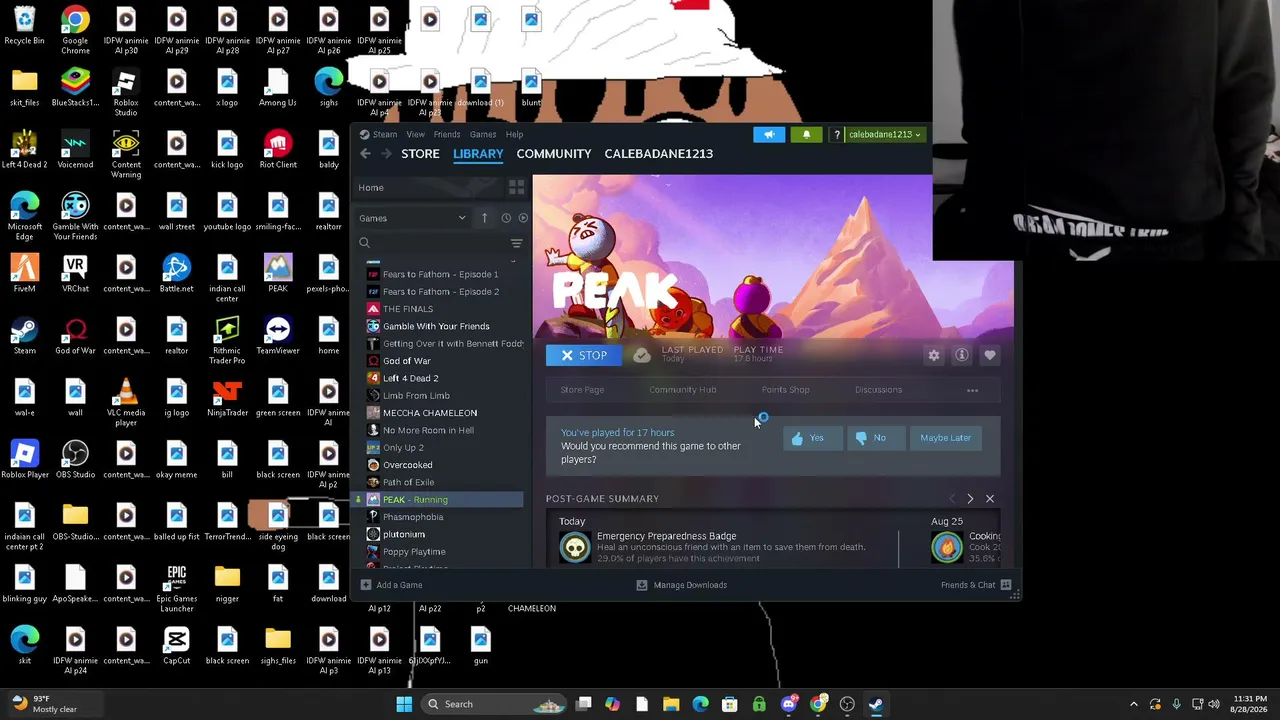1280x720 pixels.
Task: Open Microsoft Store from the taskbar
Action: (x=730, y=704)
